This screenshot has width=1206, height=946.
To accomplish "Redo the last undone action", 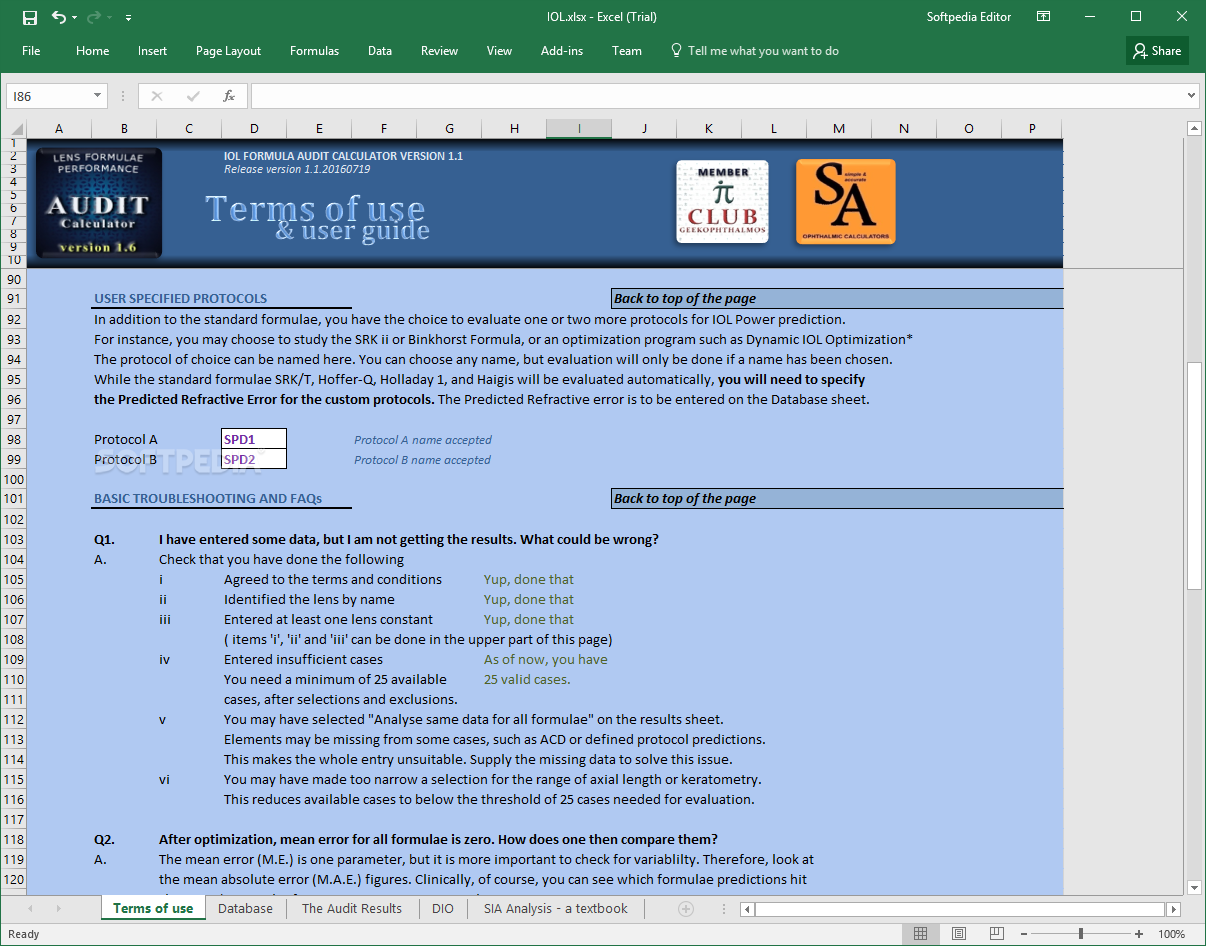I will click(x=94, y=17).
